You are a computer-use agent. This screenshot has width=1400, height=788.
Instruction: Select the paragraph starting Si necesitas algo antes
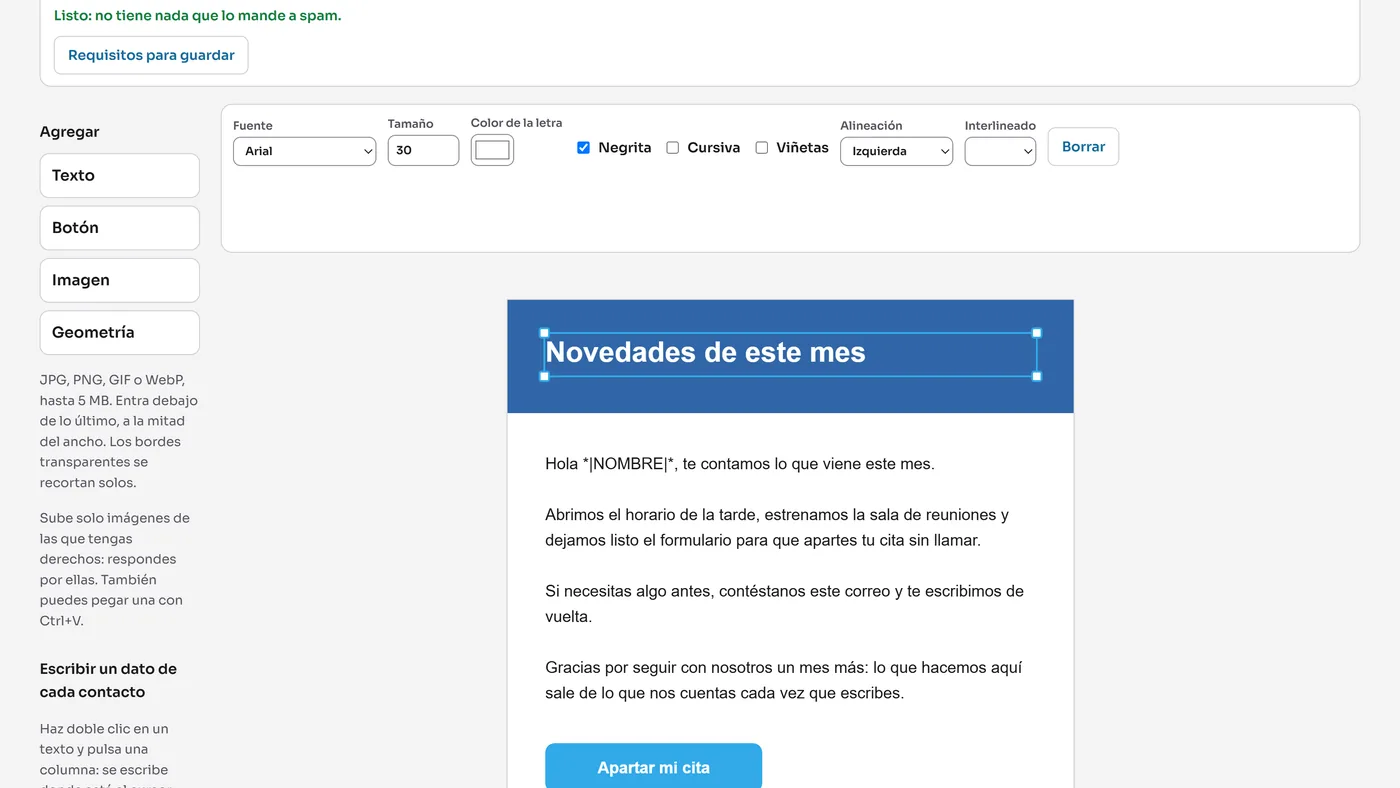pos(785,604)
